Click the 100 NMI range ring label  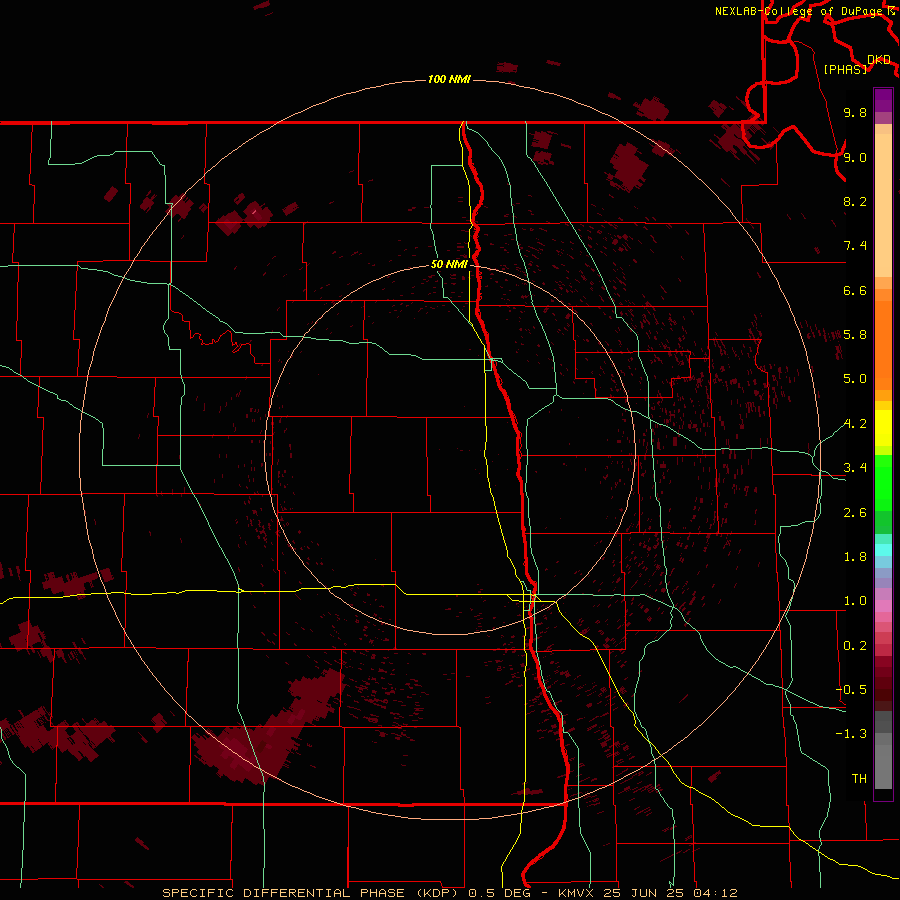(449, 79)
